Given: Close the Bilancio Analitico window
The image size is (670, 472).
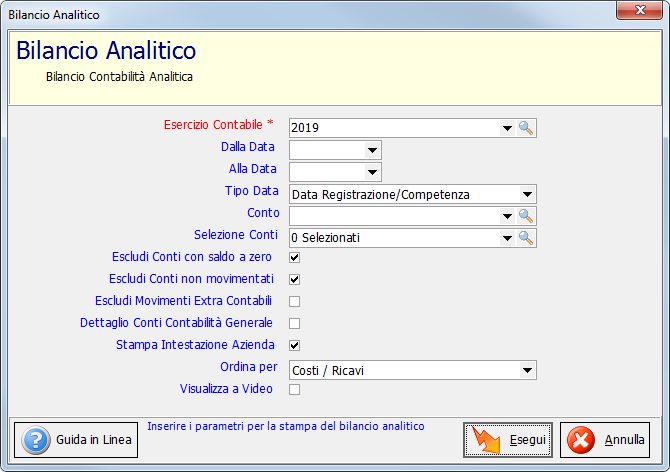Looking at the screenshot, I should point(639,10).
